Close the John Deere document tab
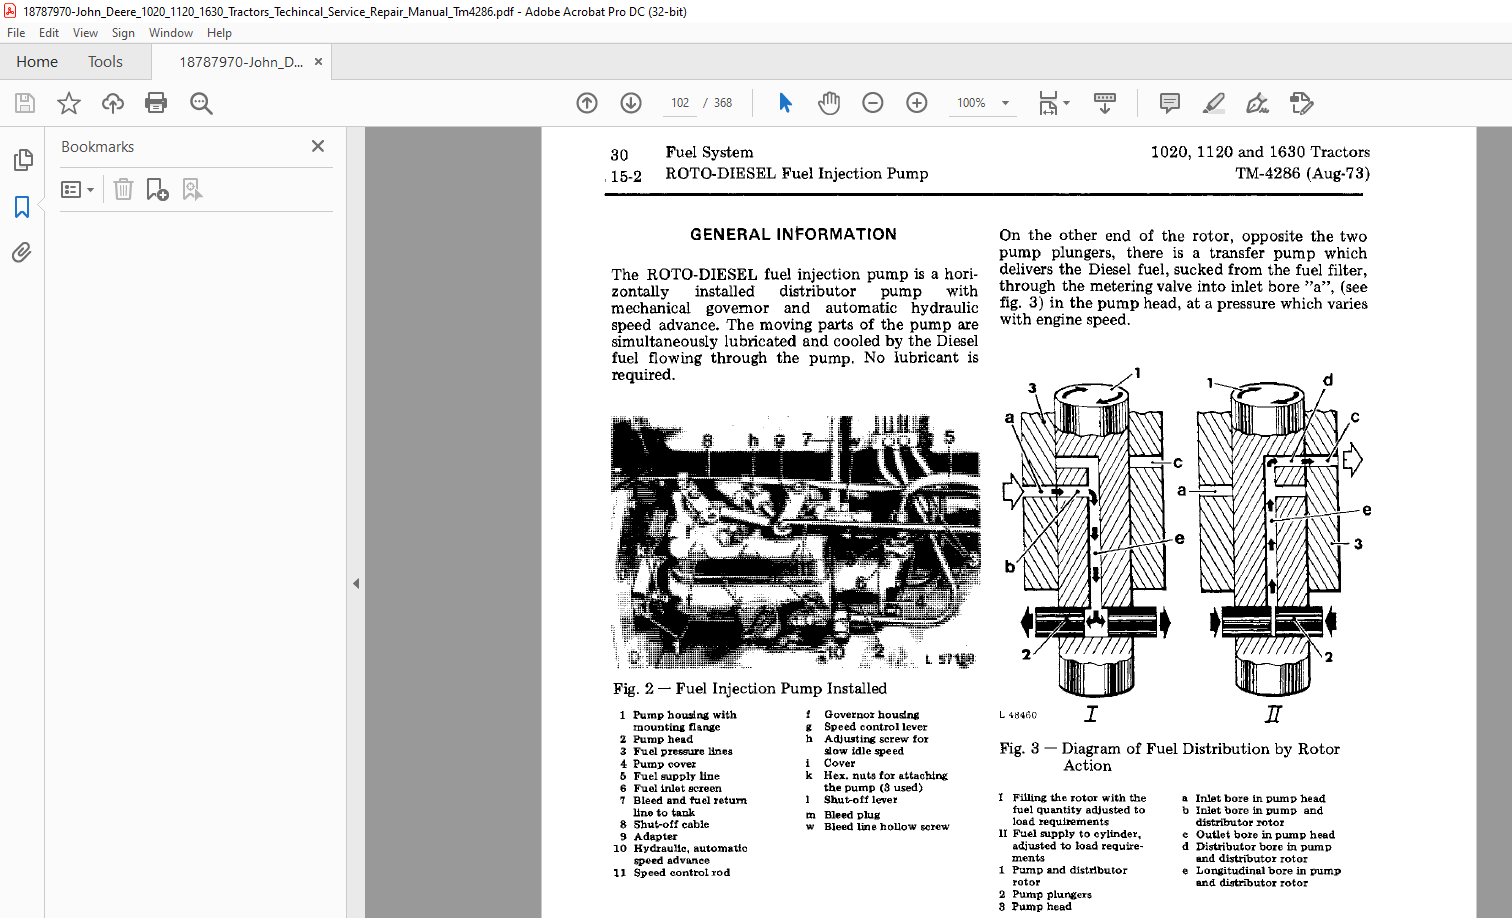The width and height of the screenshot is (1512, 918). (318, 62)
